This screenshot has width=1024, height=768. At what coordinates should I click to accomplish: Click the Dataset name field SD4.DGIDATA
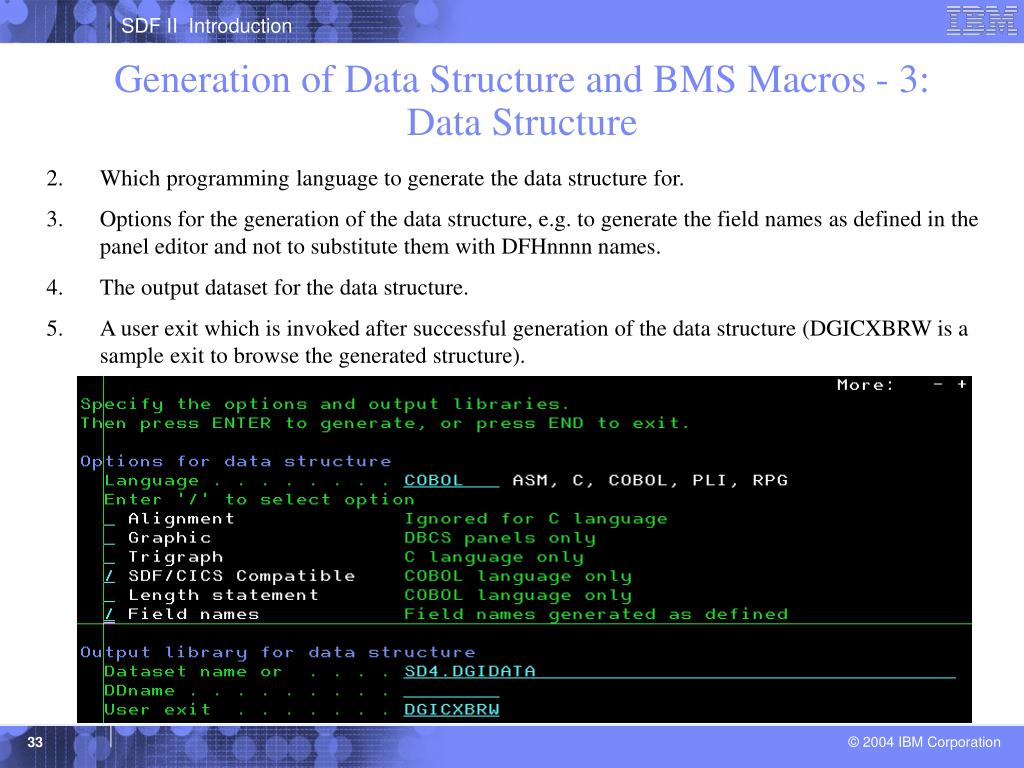click(679, 671)
